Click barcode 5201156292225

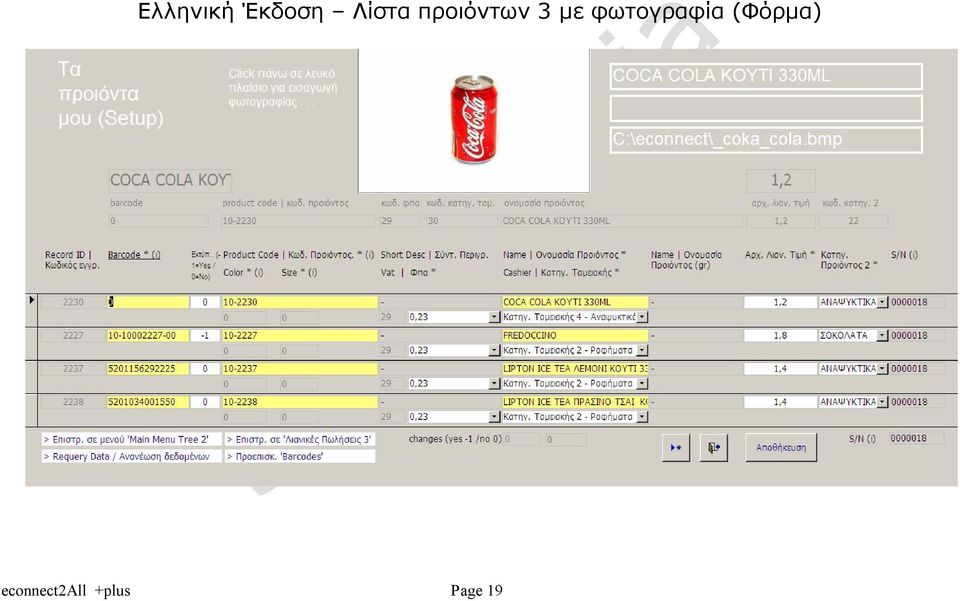(148, 368)
